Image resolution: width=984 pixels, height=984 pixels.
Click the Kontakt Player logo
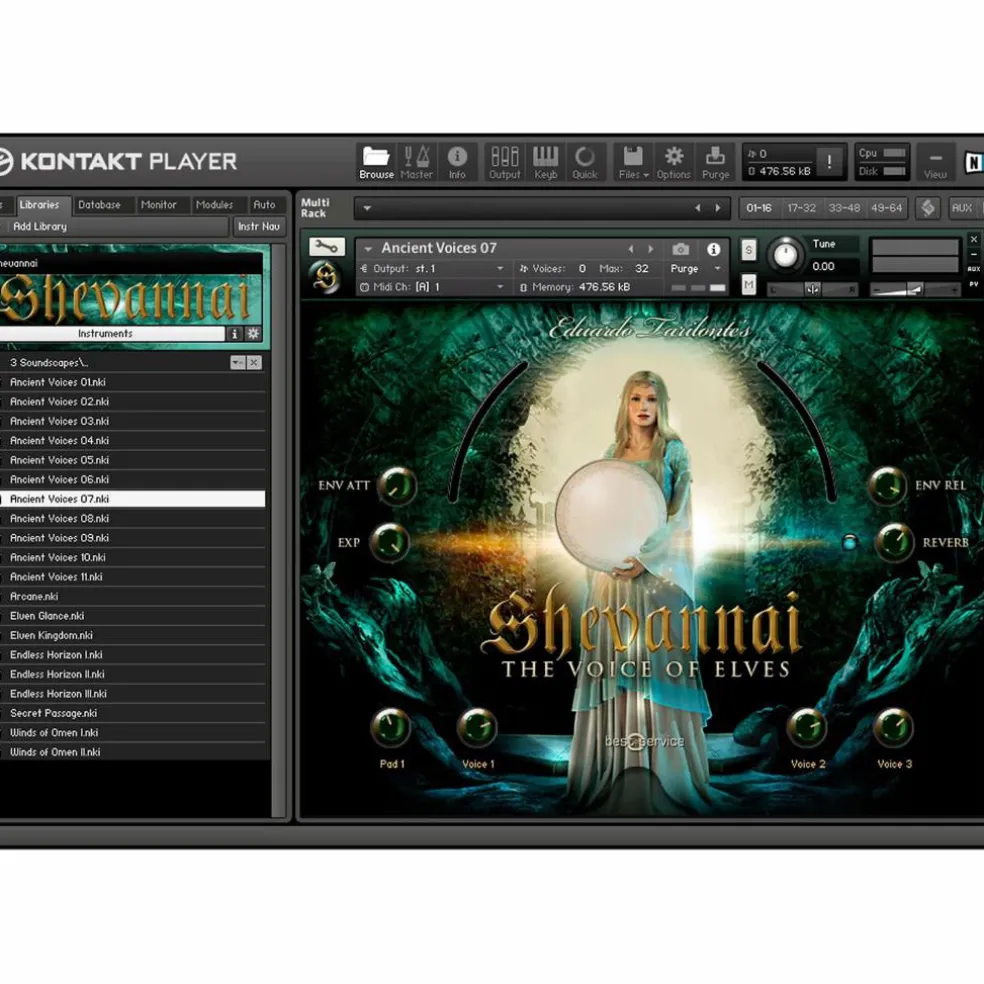pyautogui.click(x=119, y=161)
